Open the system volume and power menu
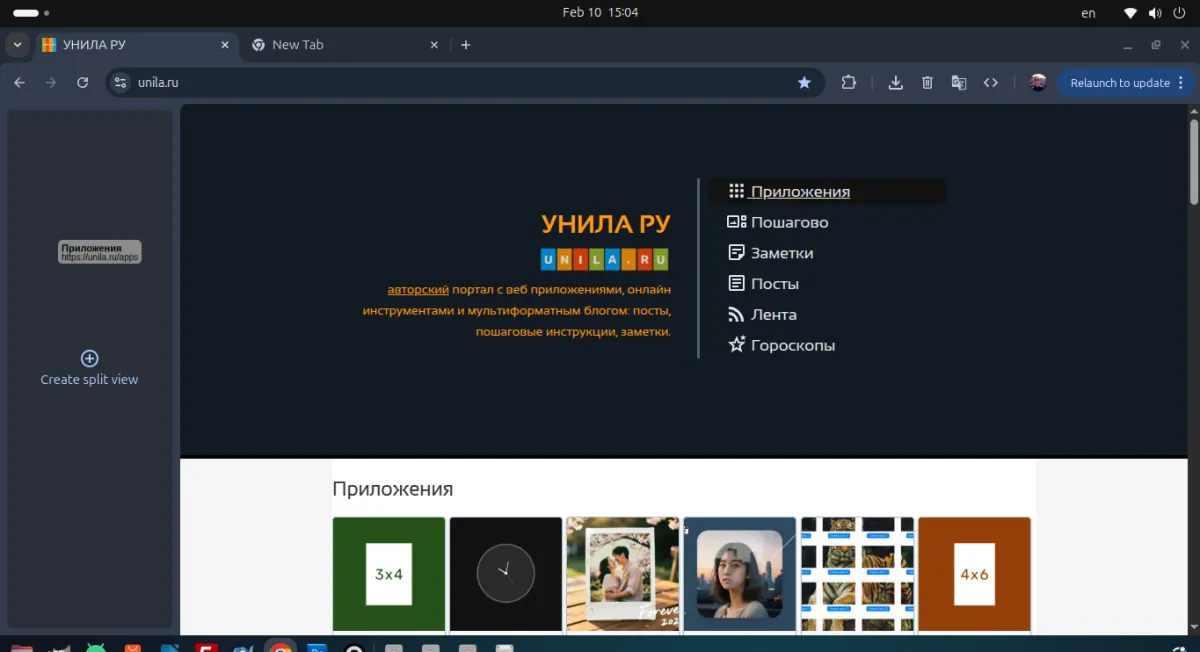The width and height of the screenshot is (1200, 652). click(1155, 13)
